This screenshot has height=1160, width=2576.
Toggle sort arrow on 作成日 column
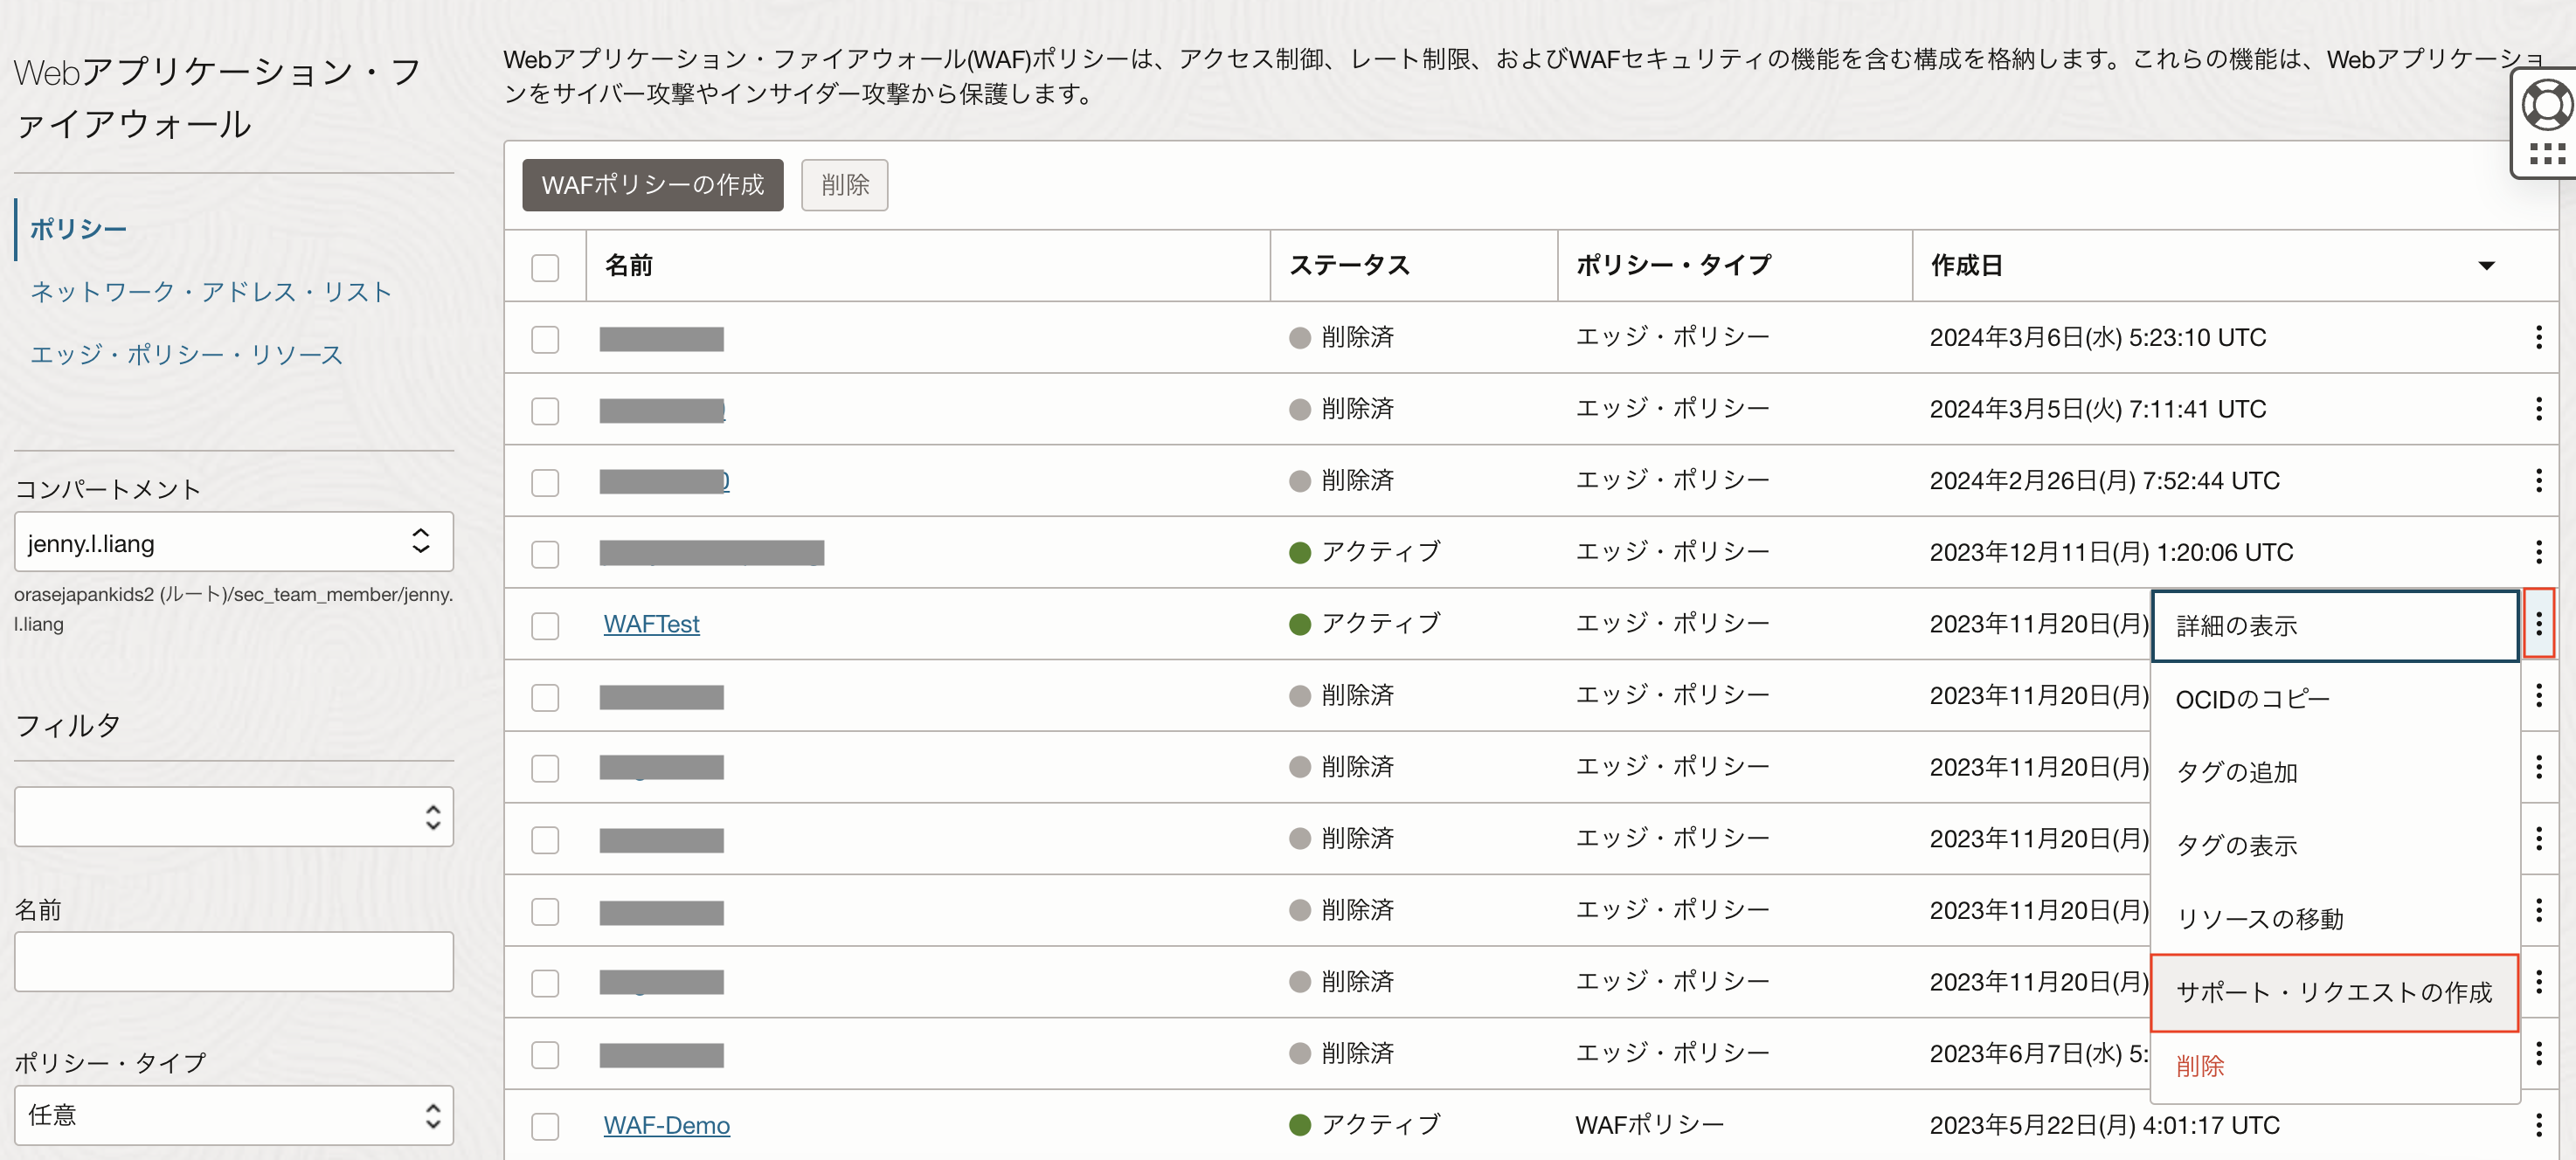[2486, 266]
